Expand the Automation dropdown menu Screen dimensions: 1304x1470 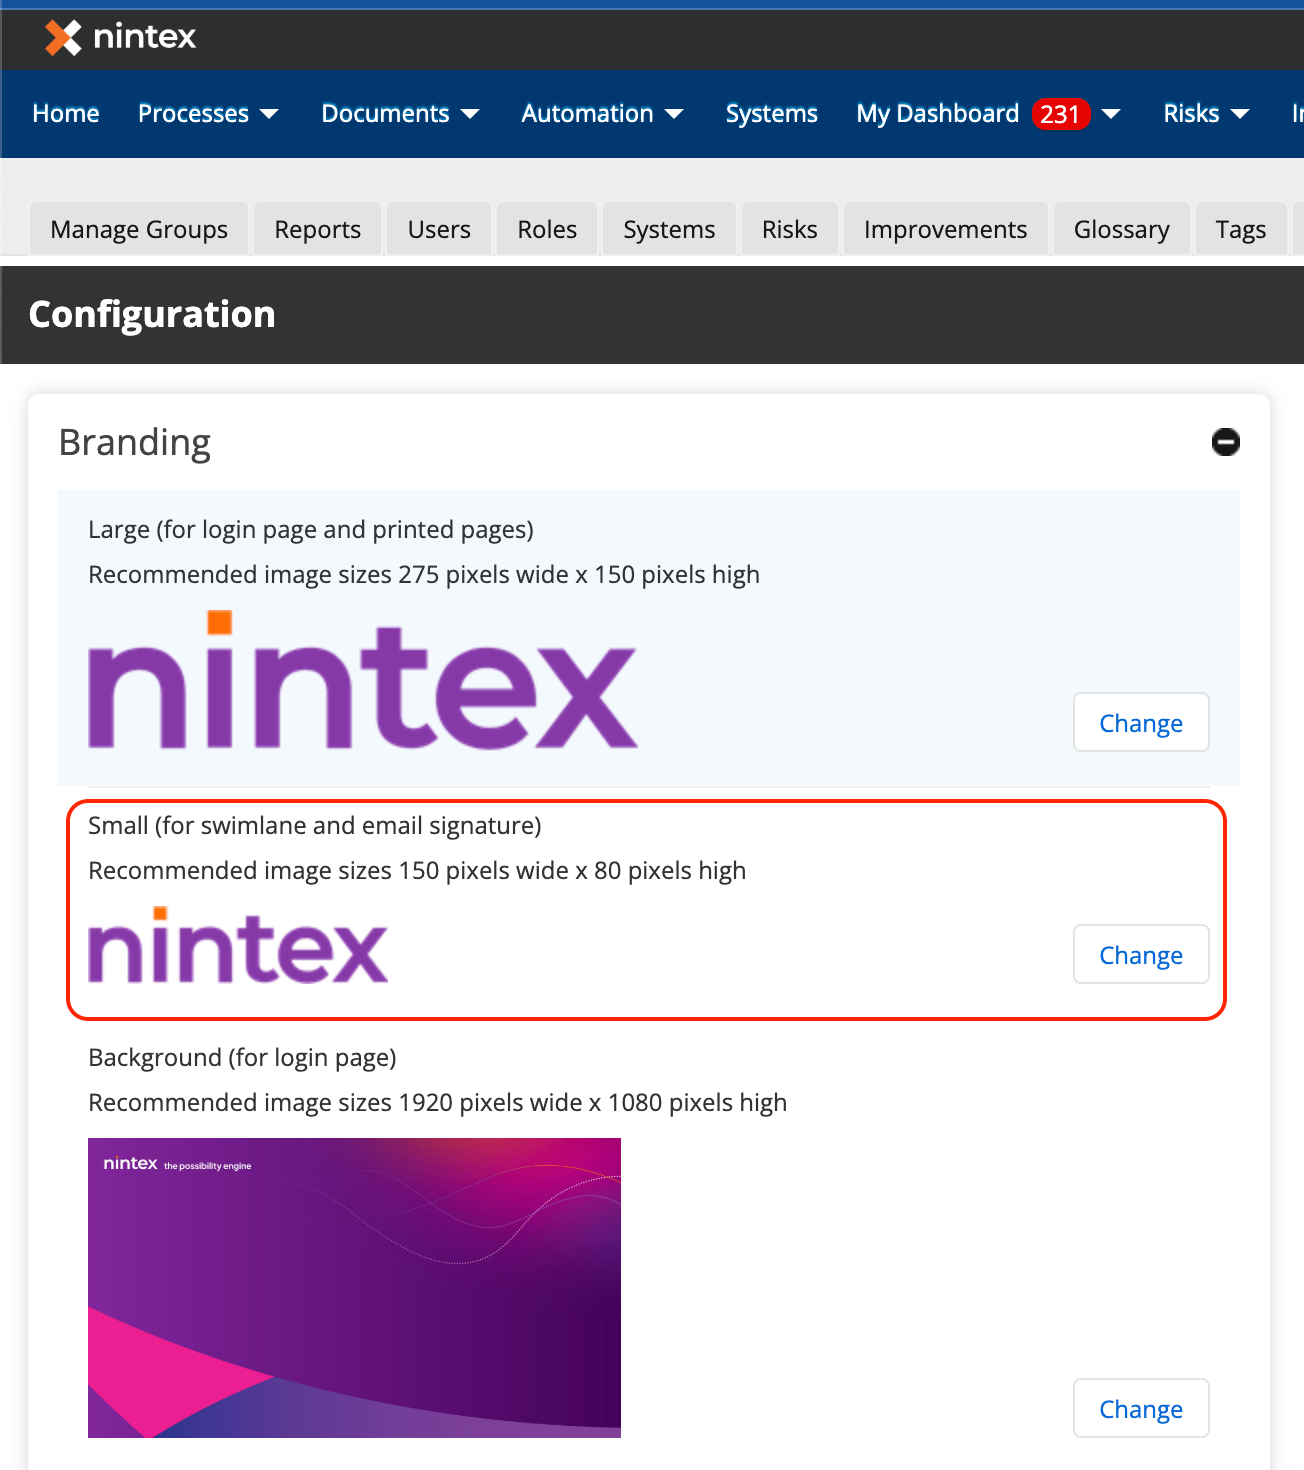pyautogui.click(x=602, y=114)
